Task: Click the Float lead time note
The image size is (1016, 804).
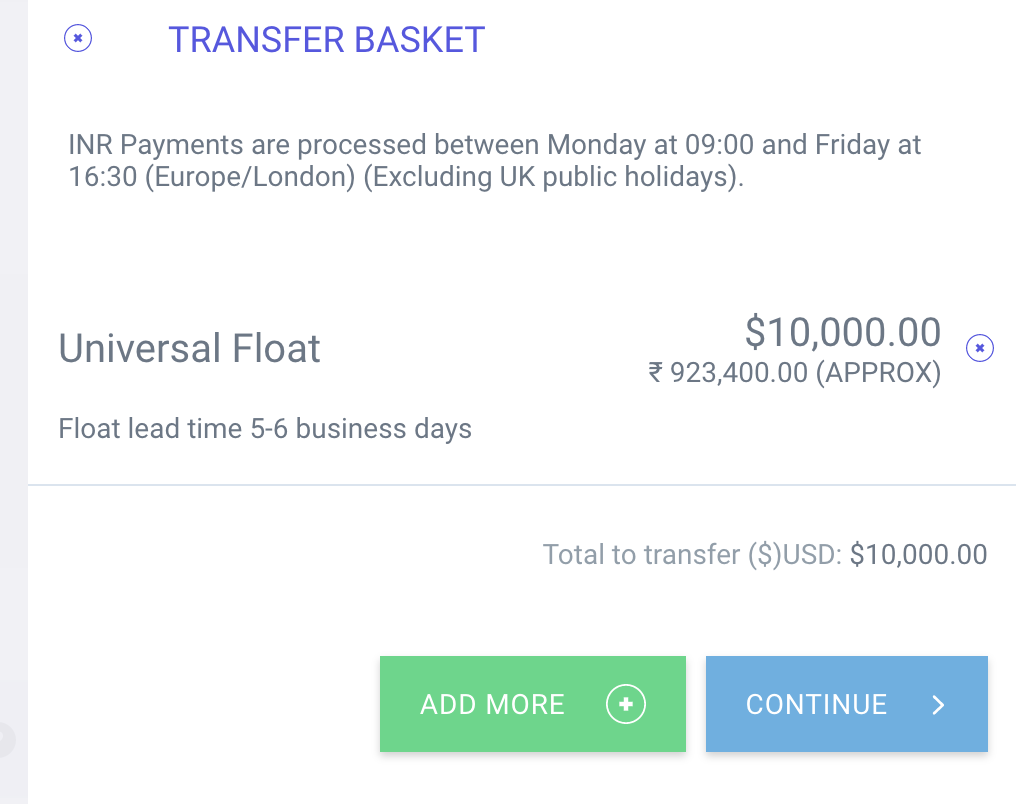Action: click(x=265, y=428)
